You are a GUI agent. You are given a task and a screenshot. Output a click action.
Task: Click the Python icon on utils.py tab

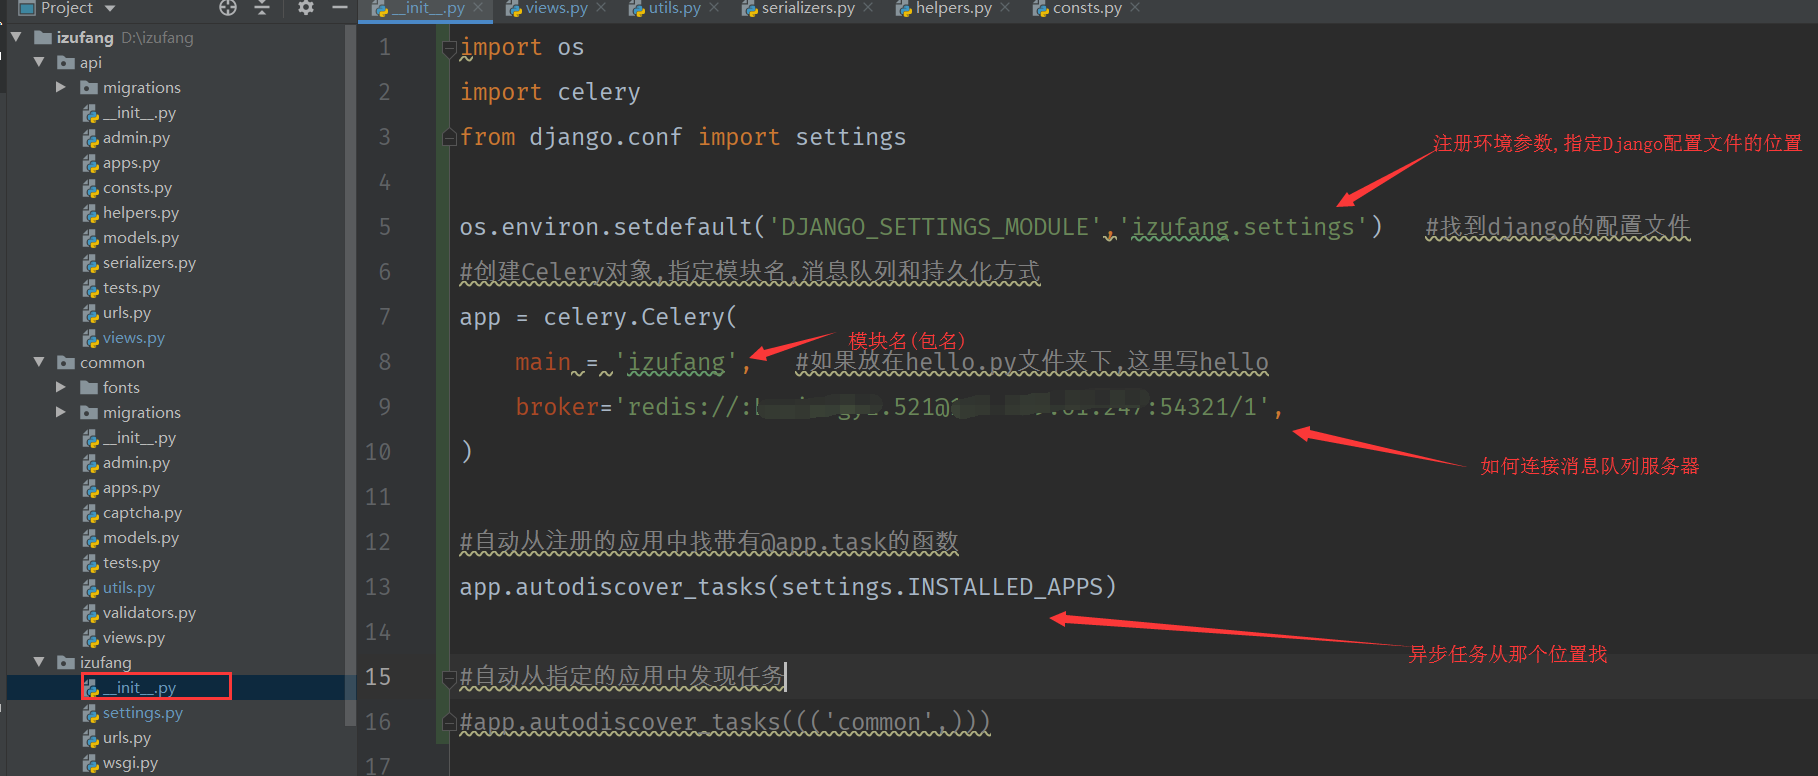[x=637, y=9]
